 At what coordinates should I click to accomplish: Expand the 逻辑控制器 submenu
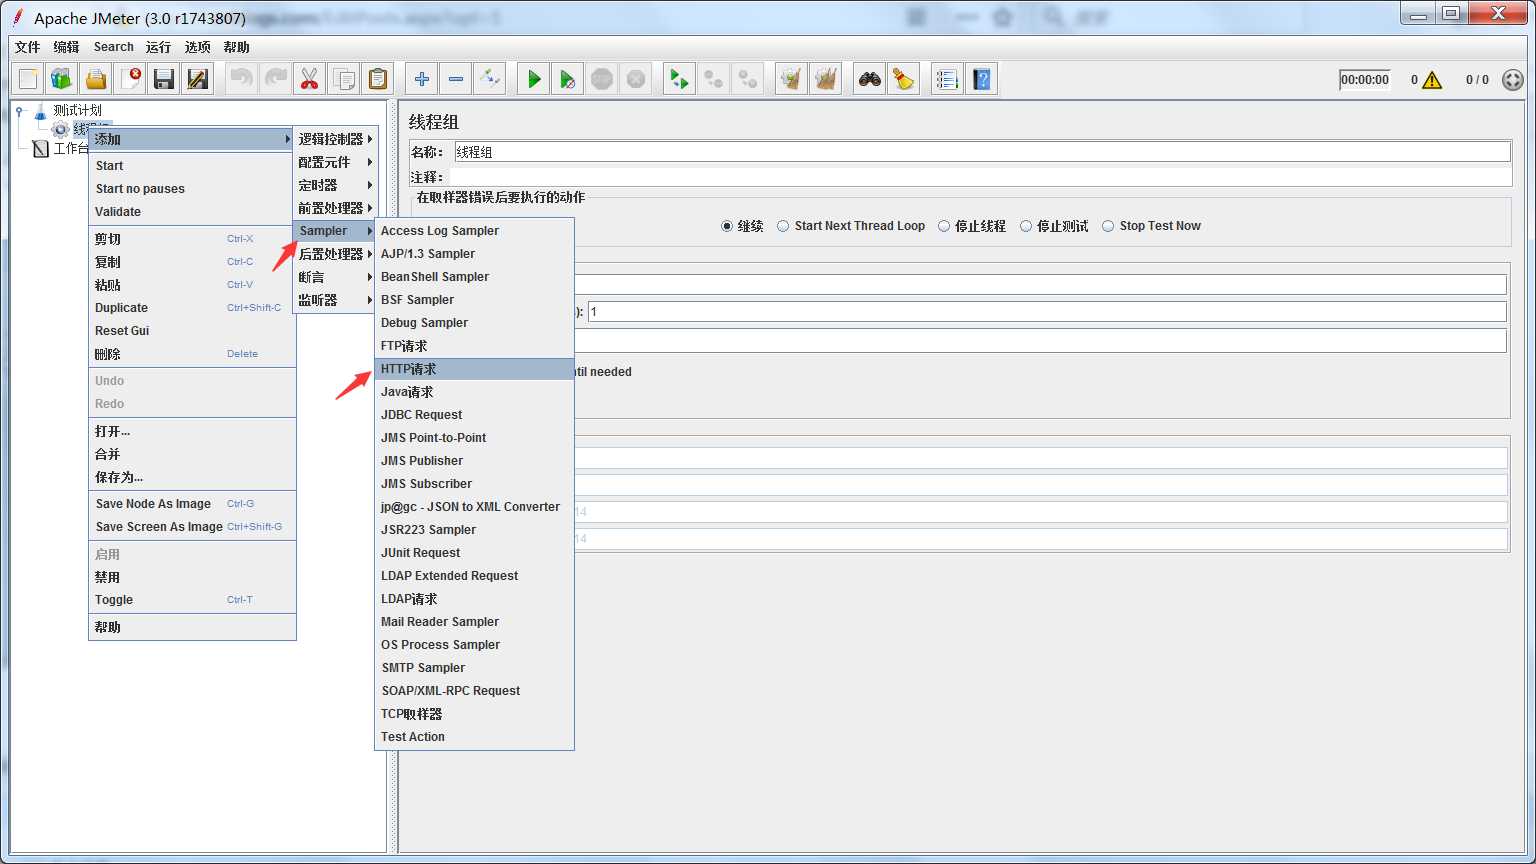point(335,139)
